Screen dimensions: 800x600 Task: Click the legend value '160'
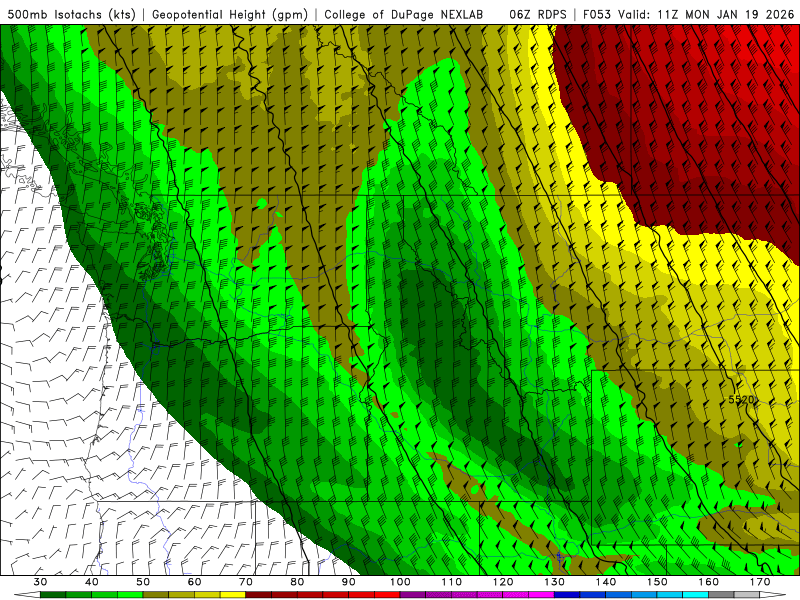pos(709,582)
